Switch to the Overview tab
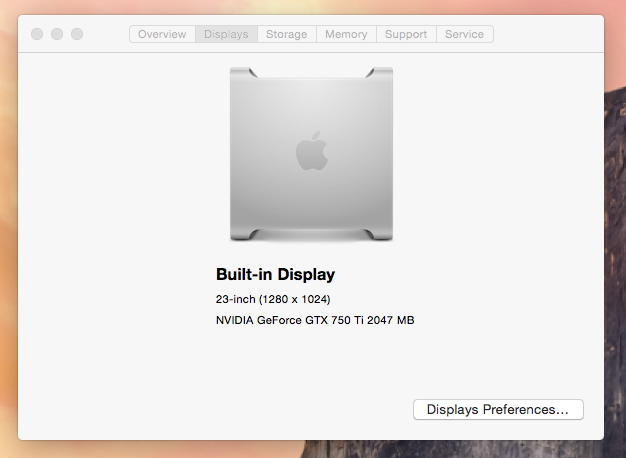 coord(162,34)
